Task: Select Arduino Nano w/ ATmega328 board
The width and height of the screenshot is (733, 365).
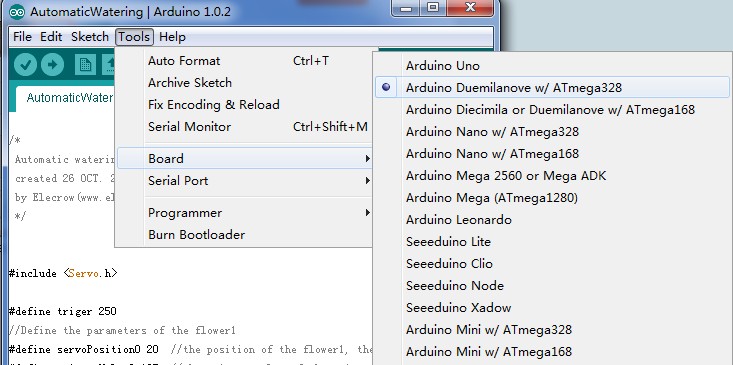Action: coord(552,132)
